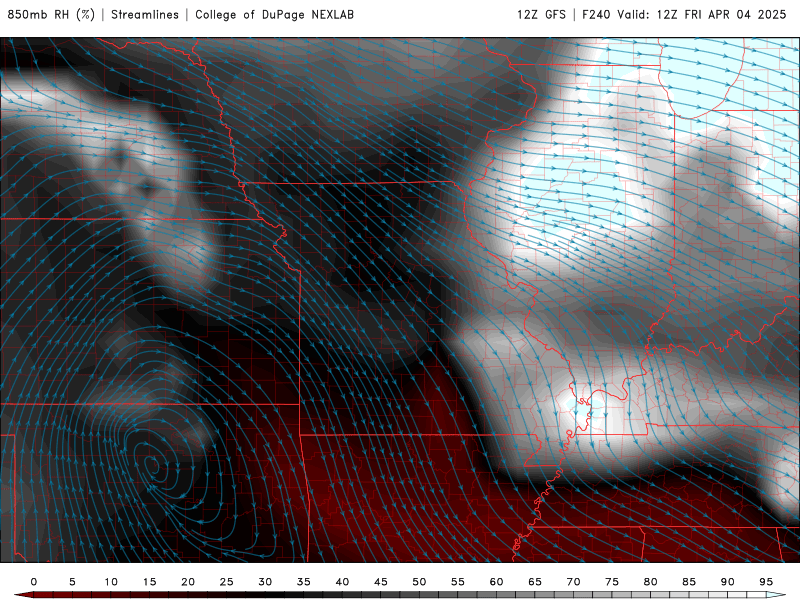The width and height of the screenshot is (800, 600).
Task: Click the "Streamlines" header label
Action: (145, 15)
